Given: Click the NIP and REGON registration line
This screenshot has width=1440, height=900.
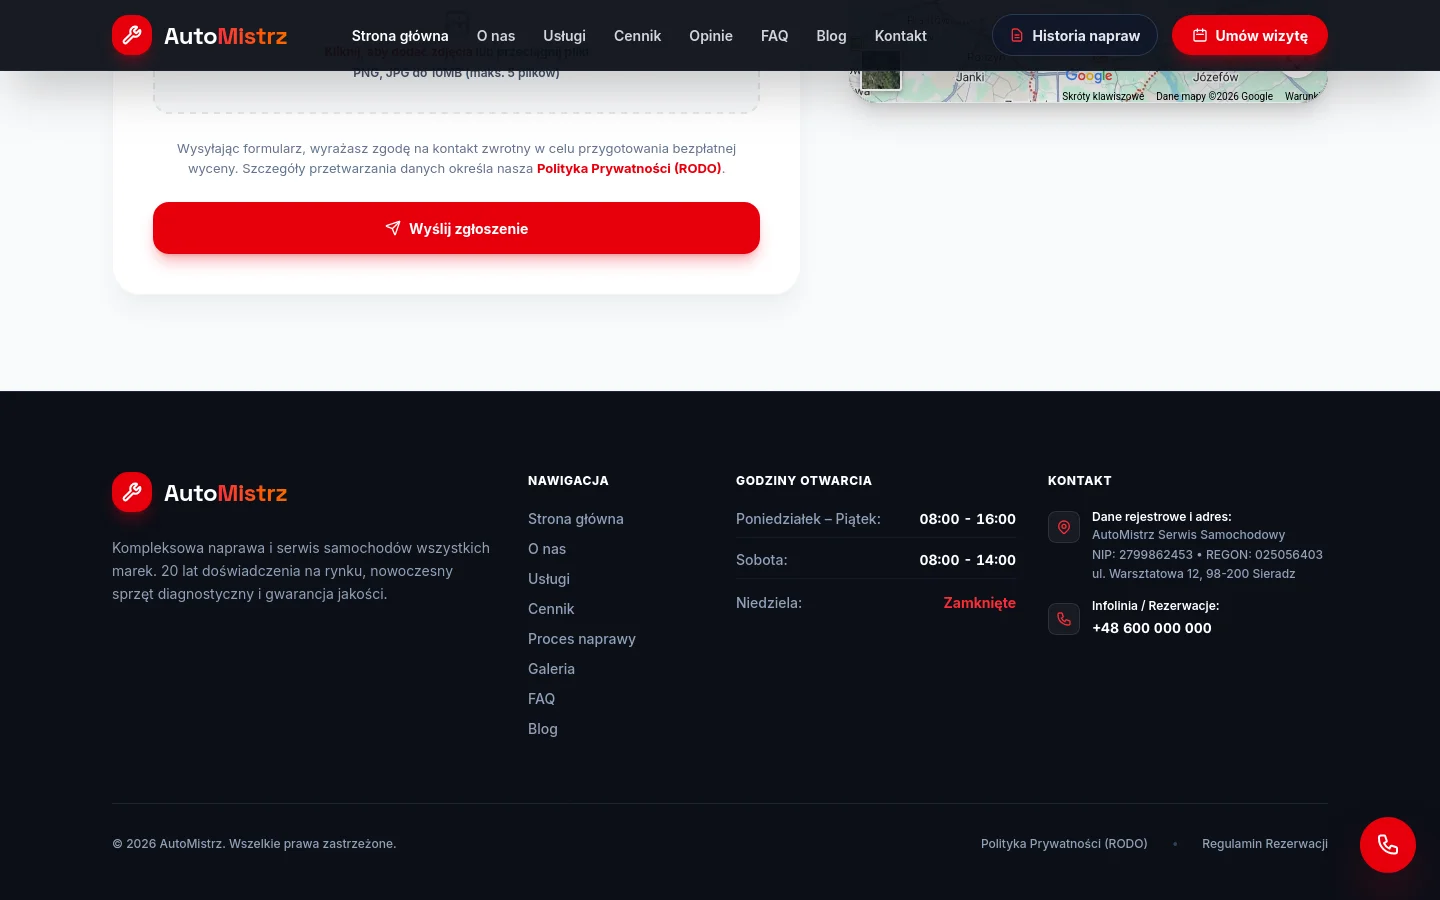Looking at the screenshot, I should coord(1207,555).
